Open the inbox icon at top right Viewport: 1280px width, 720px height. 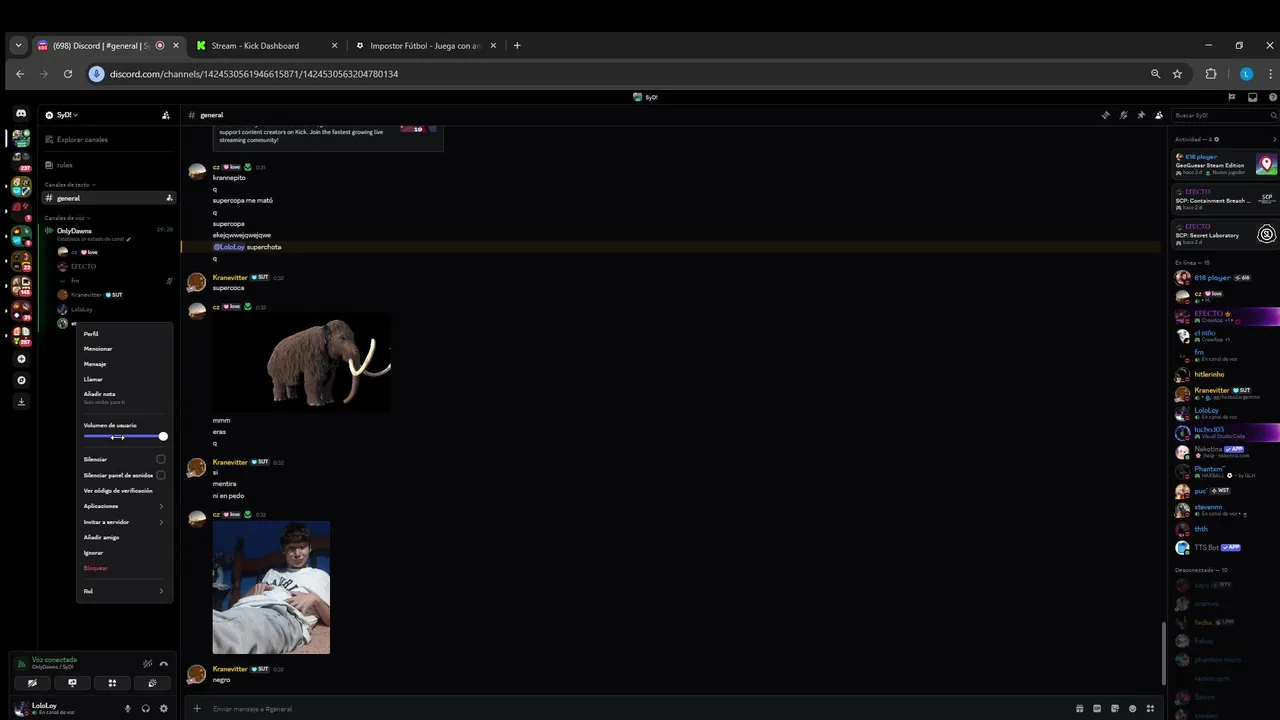(x=1252, y=97)
